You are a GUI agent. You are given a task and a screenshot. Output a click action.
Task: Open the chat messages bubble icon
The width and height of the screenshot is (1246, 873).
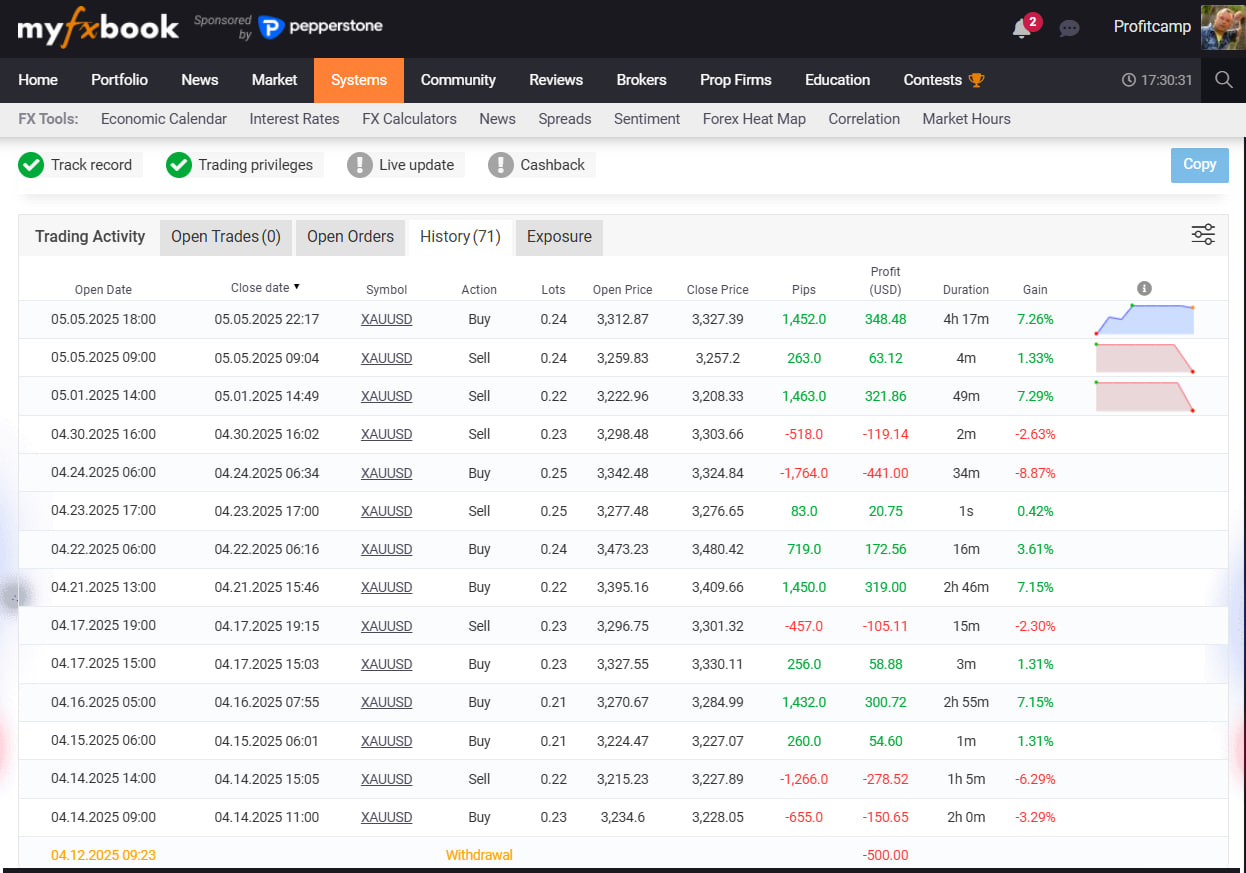point(1069,28)
